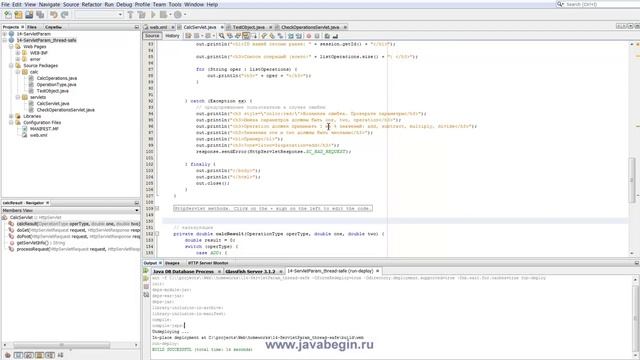Select the calcResult method in Navigator

pyautogui.click(x=78, y=224)
